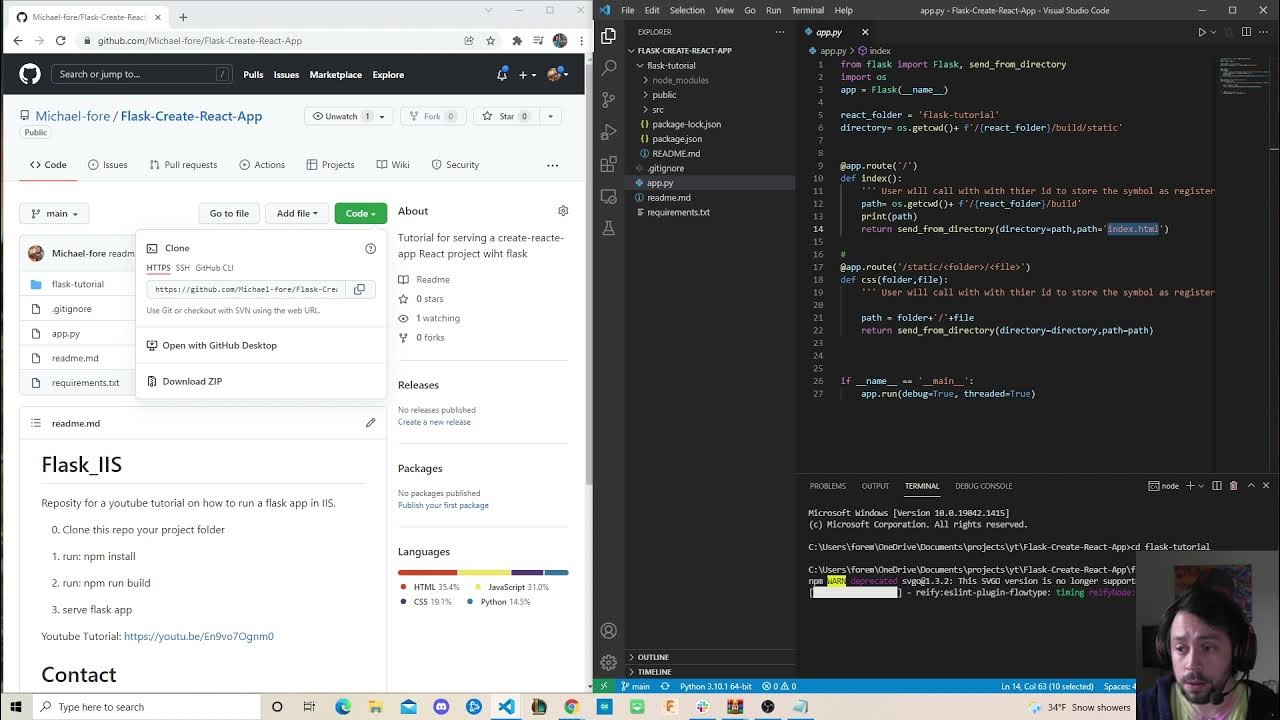Open Explorer panel more actions ellipsis
The height and width of the screenshot is (720, 1280).
coord(779,32)
